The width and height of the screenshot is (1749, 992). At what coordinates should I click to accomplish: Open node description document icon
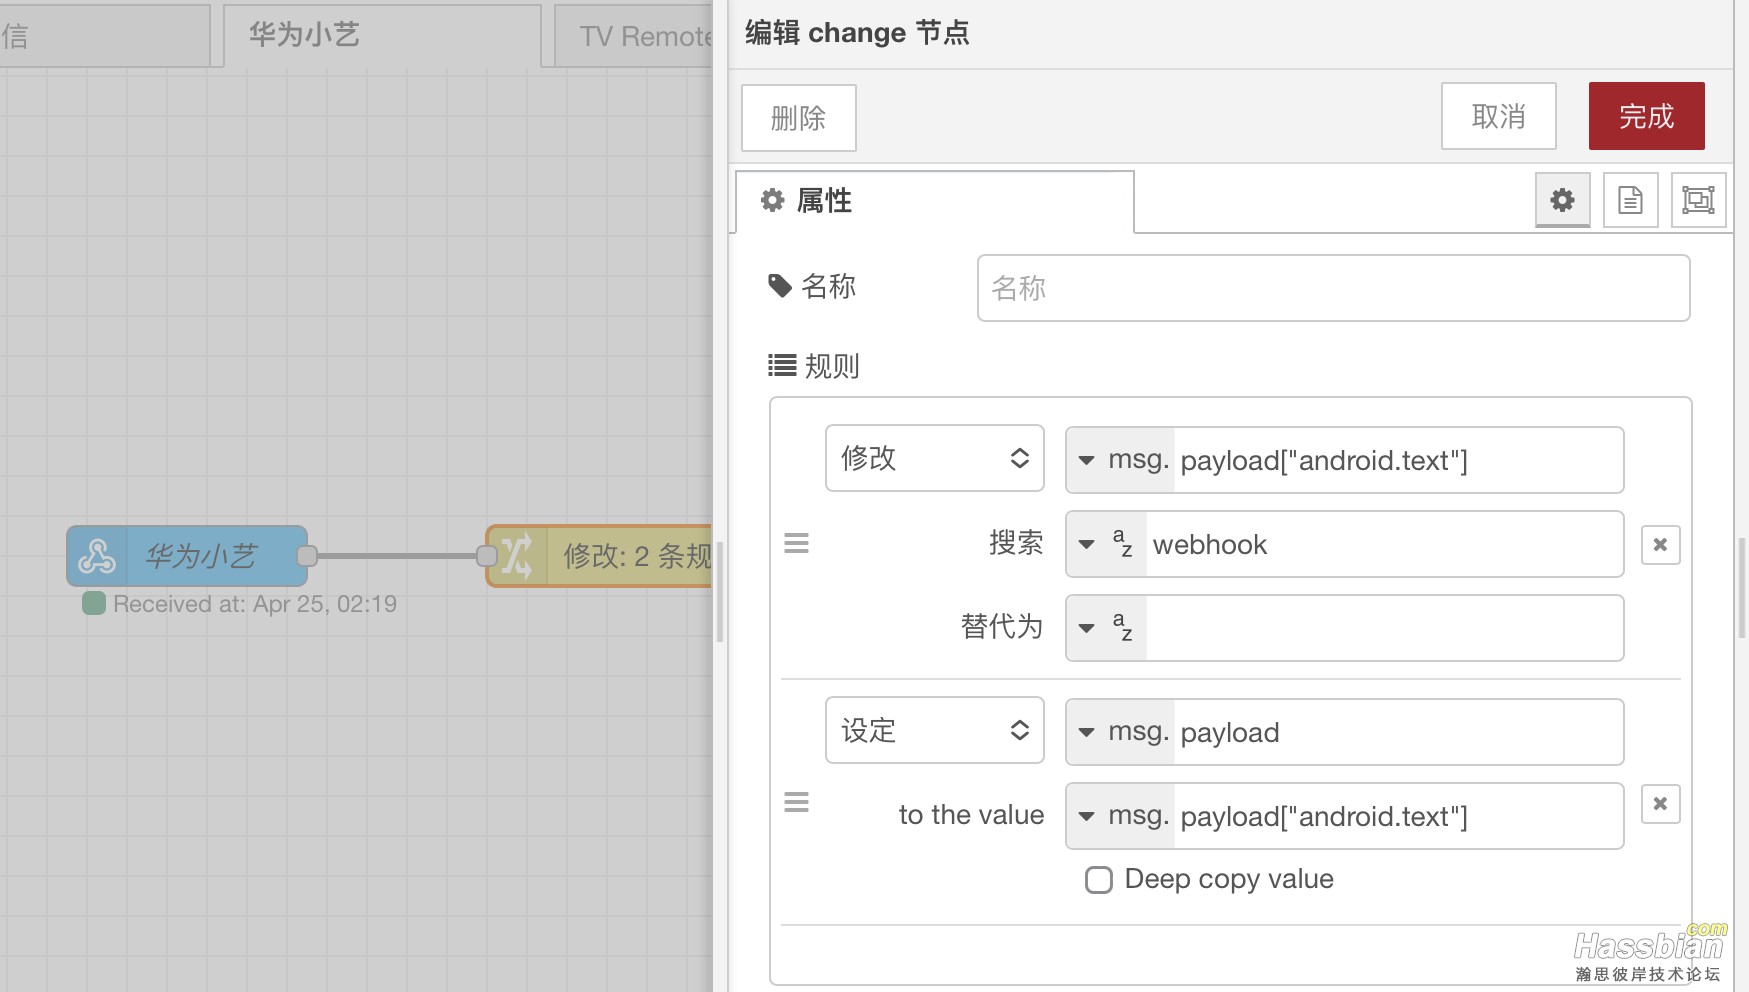pos(1630,200)
